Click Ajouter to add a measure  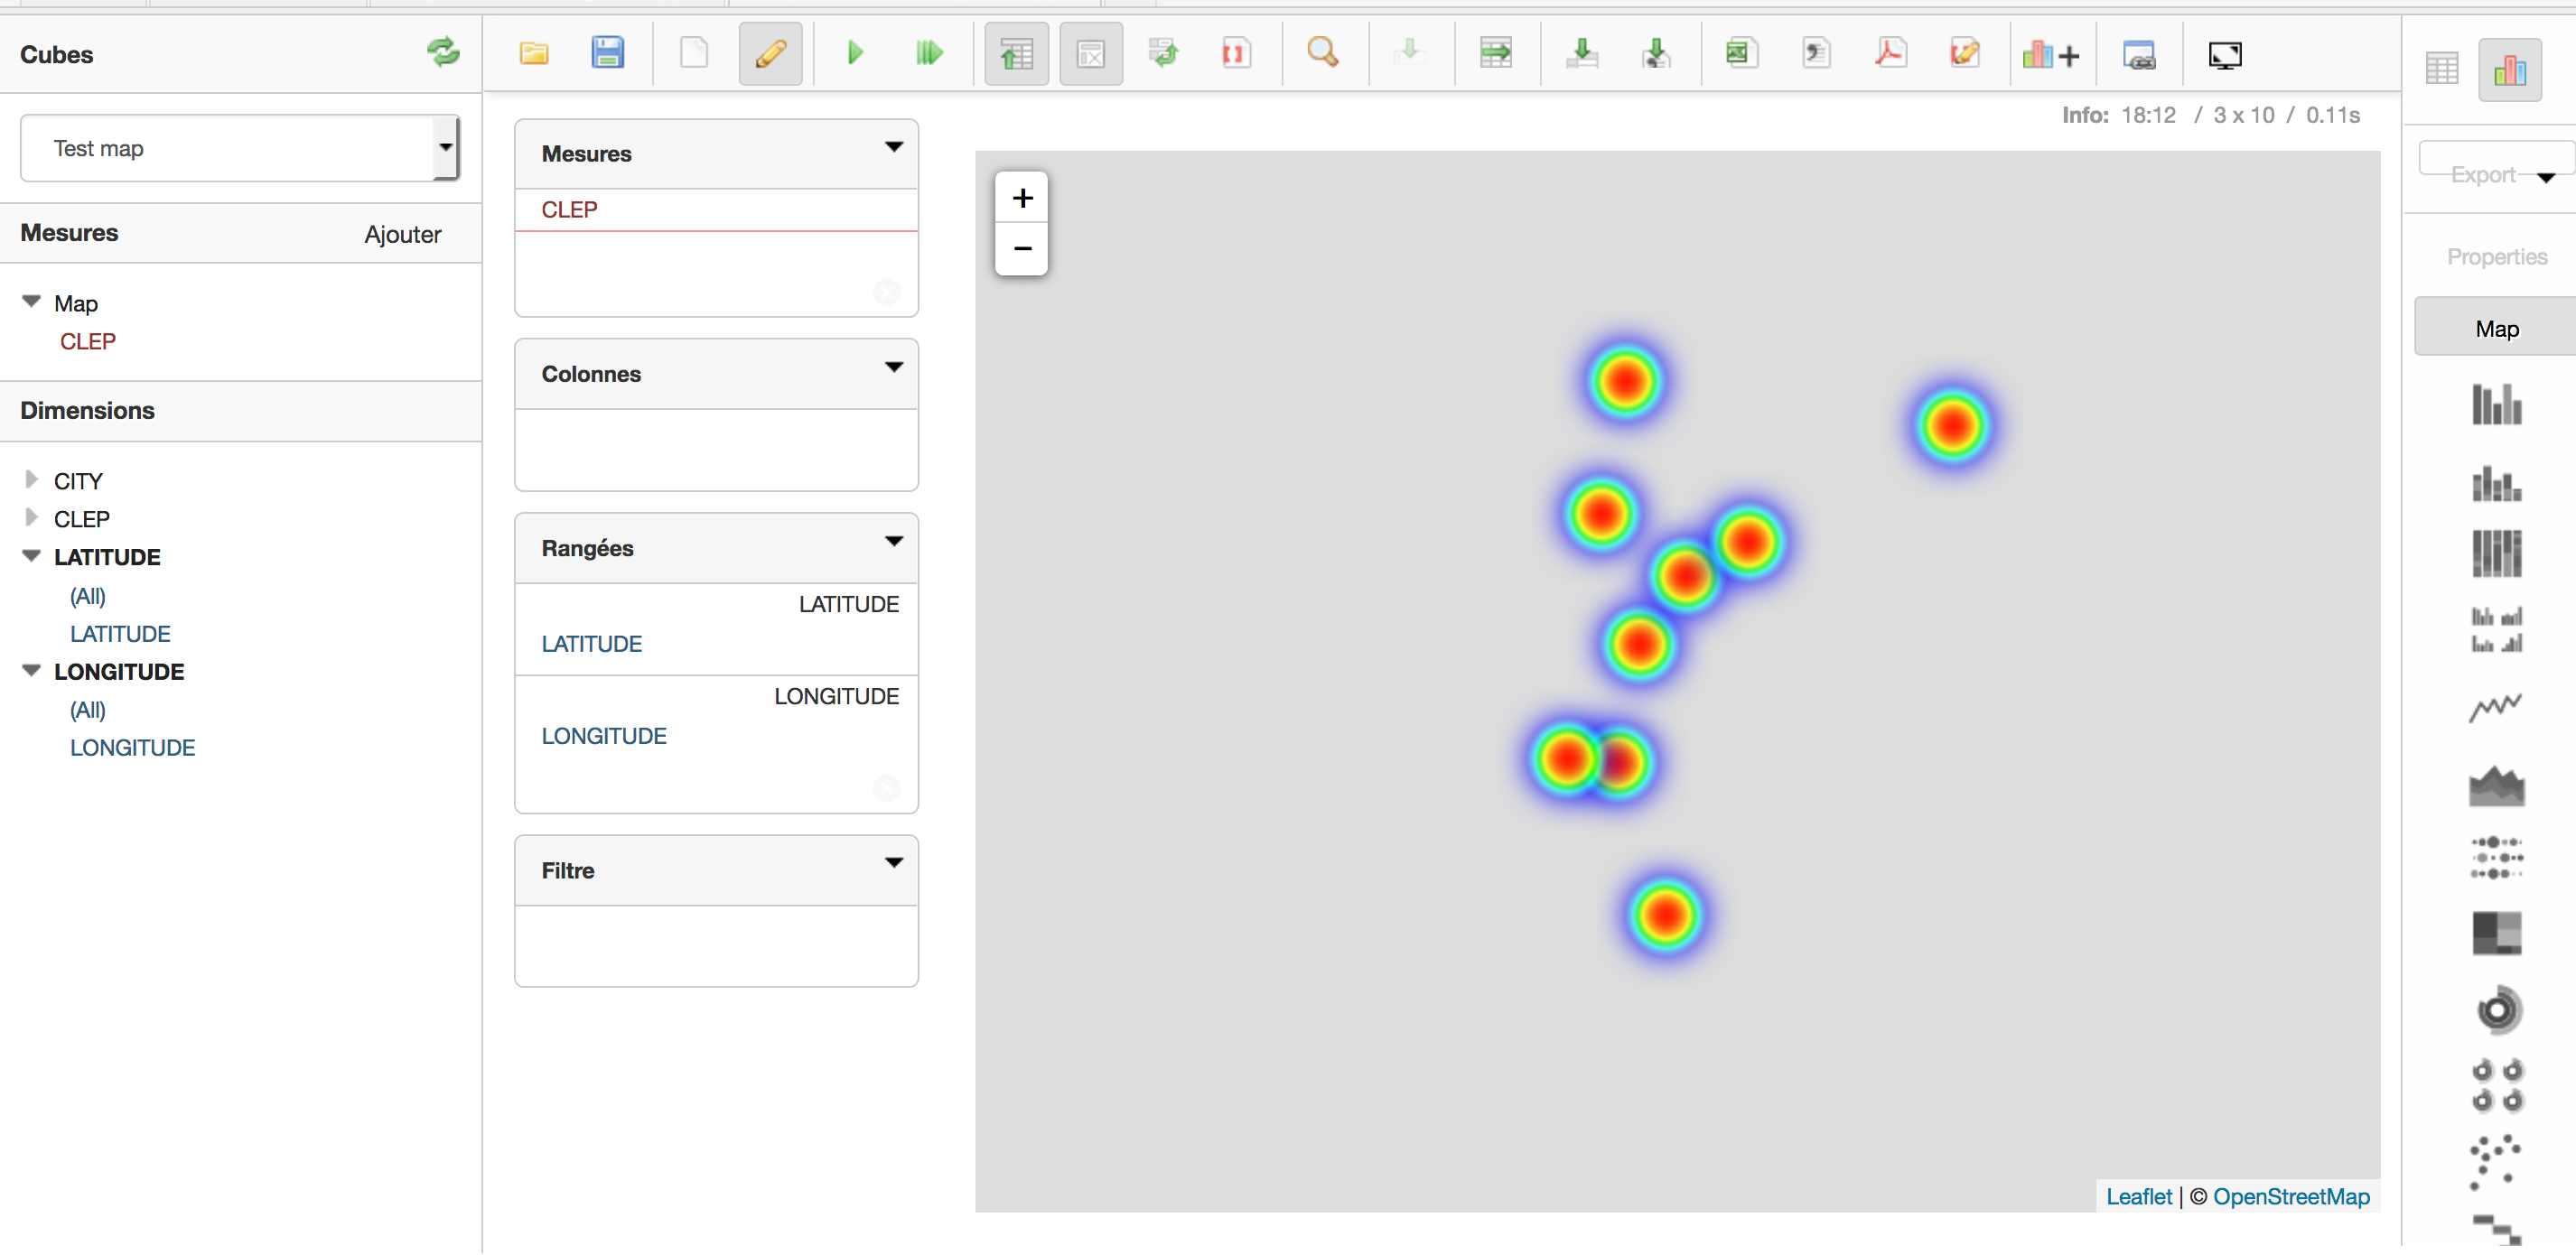click(402, 234)
